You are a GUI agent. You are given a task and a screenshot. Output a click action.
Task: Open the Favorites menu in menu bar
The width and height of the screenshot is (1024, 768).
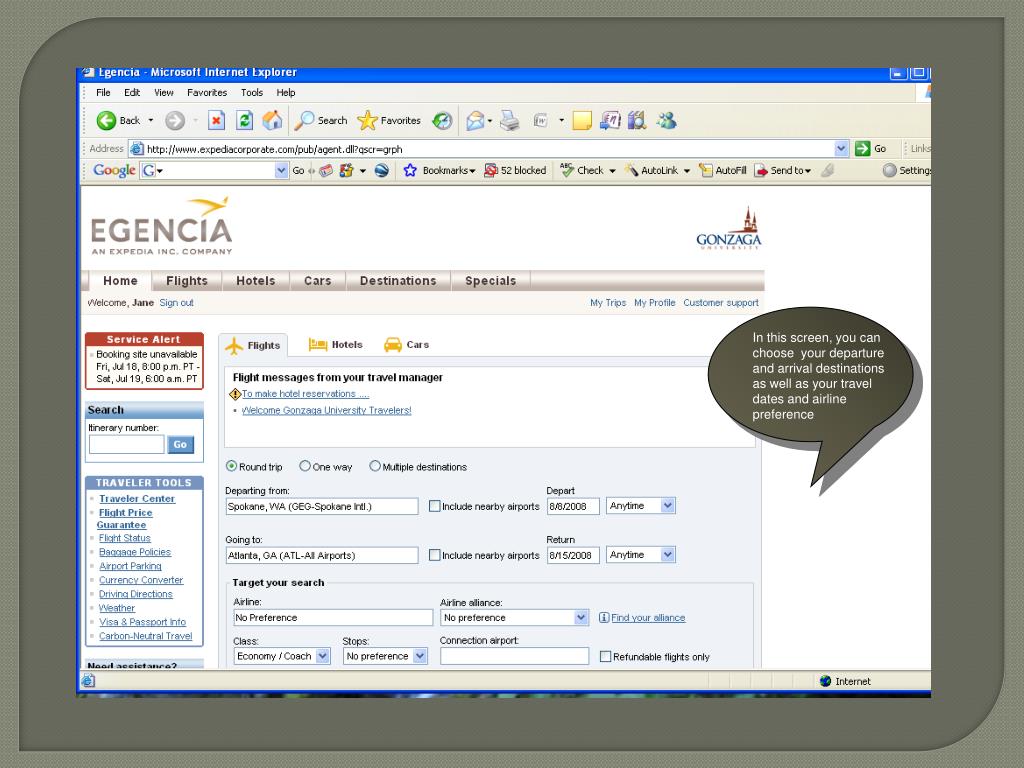click(x=207, y=92)
